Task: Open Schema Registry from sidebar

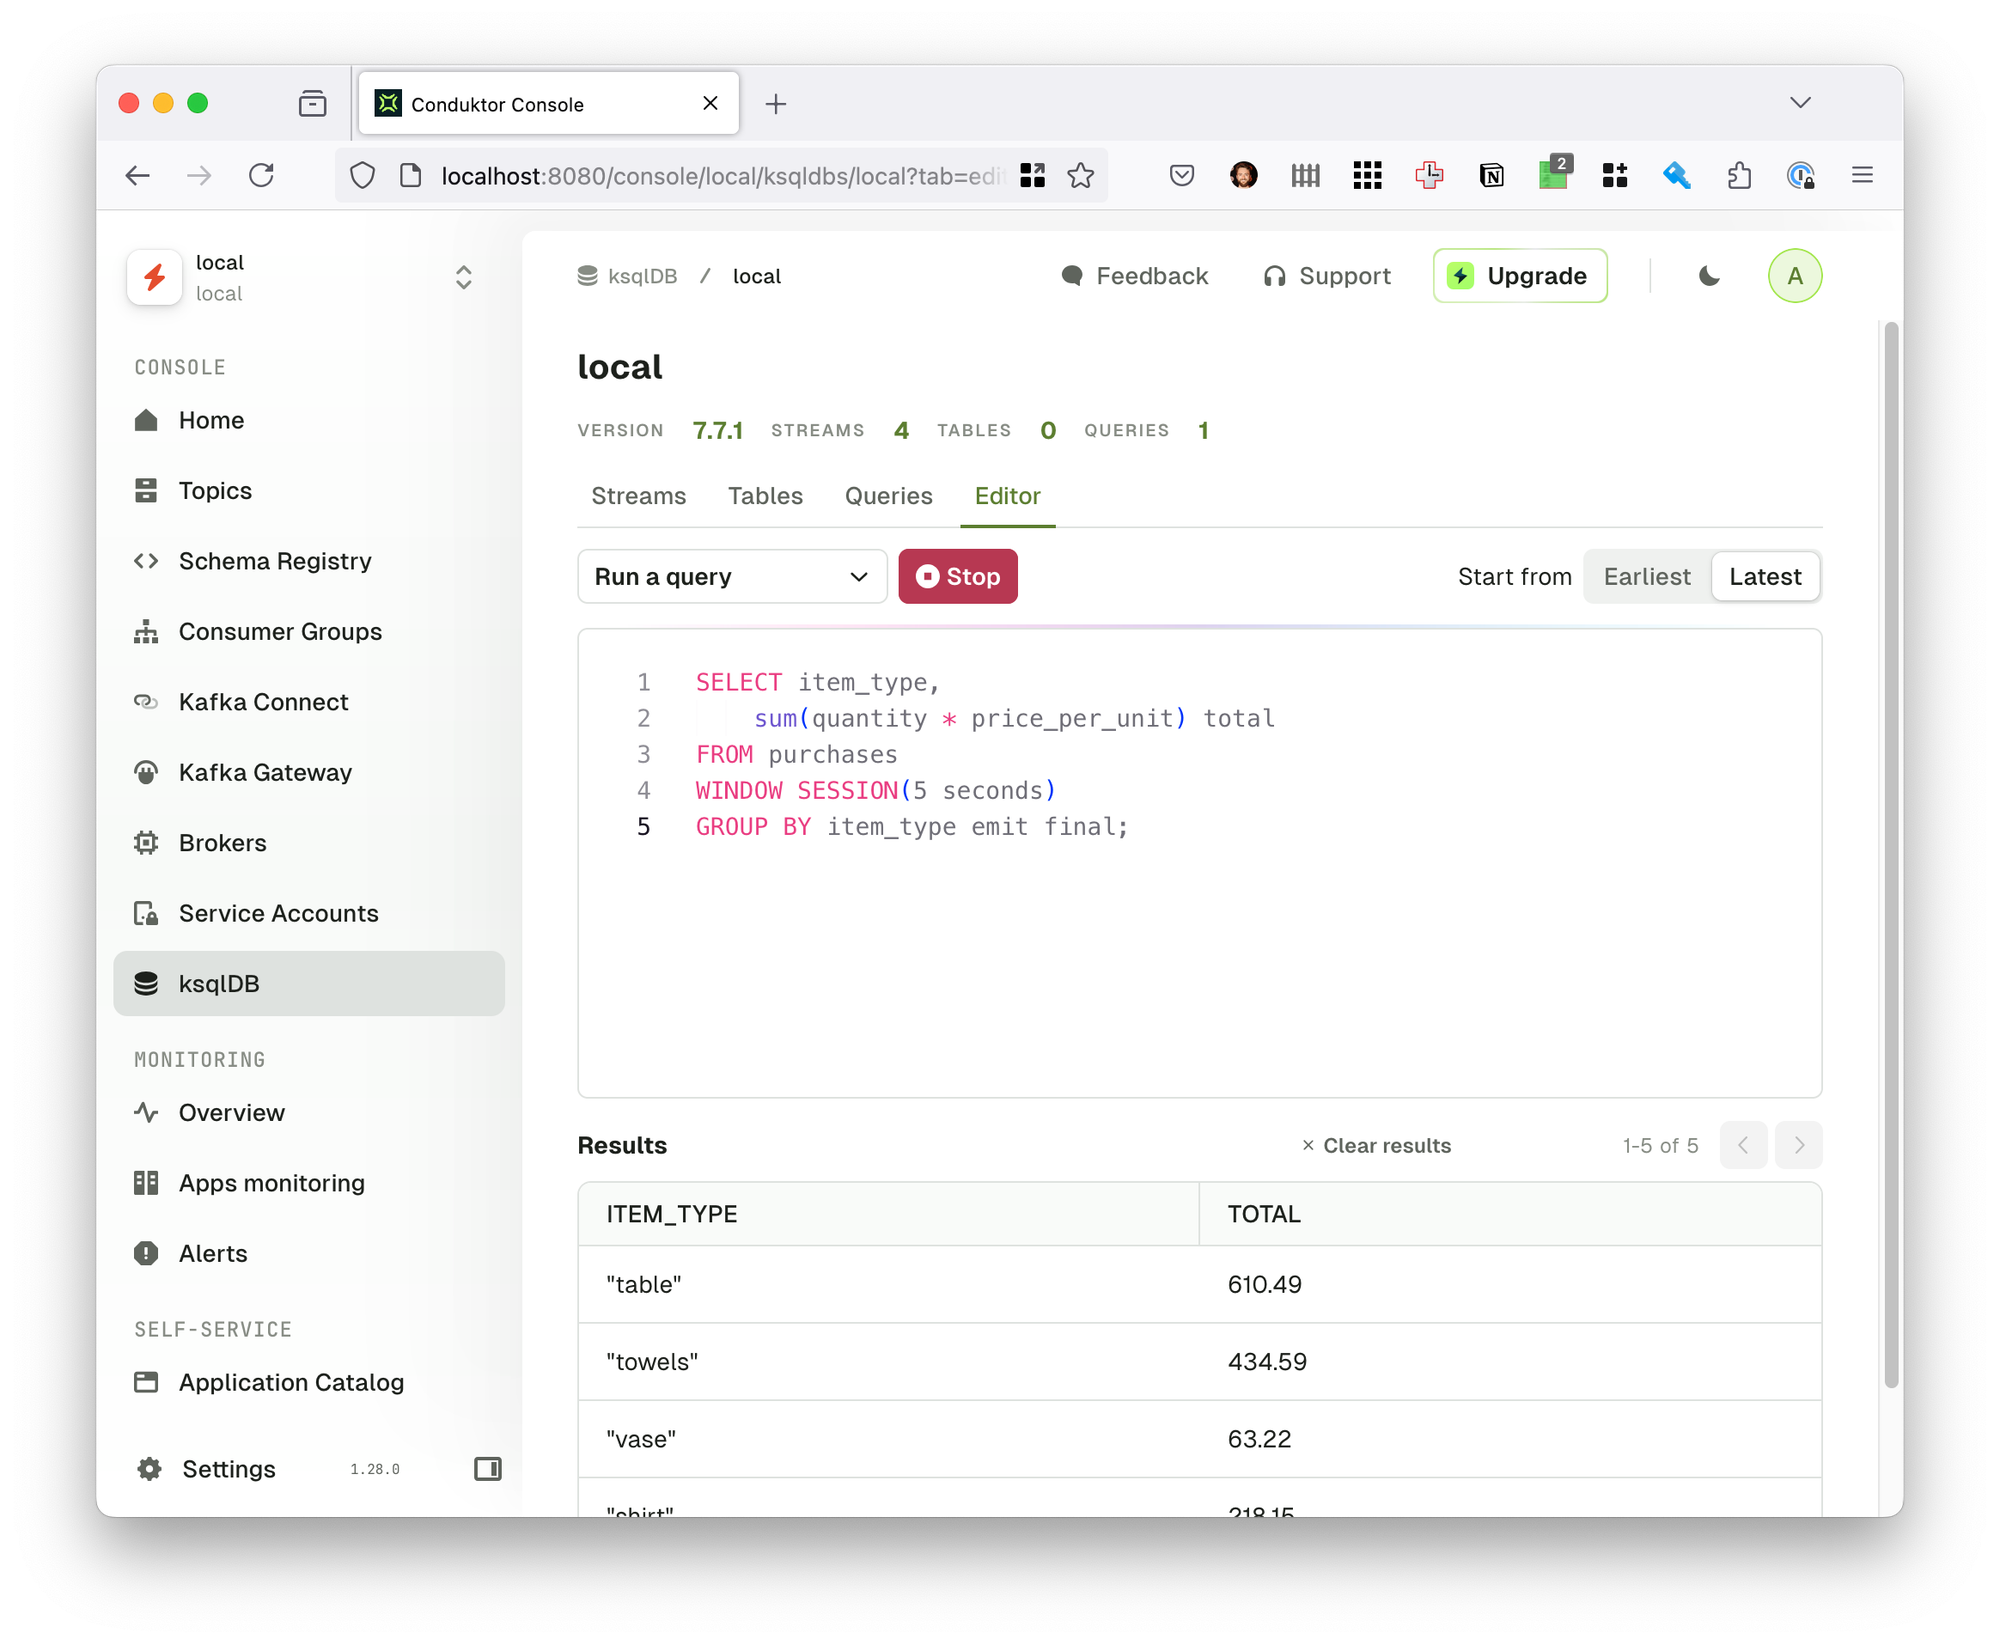Action: [274, 561]
